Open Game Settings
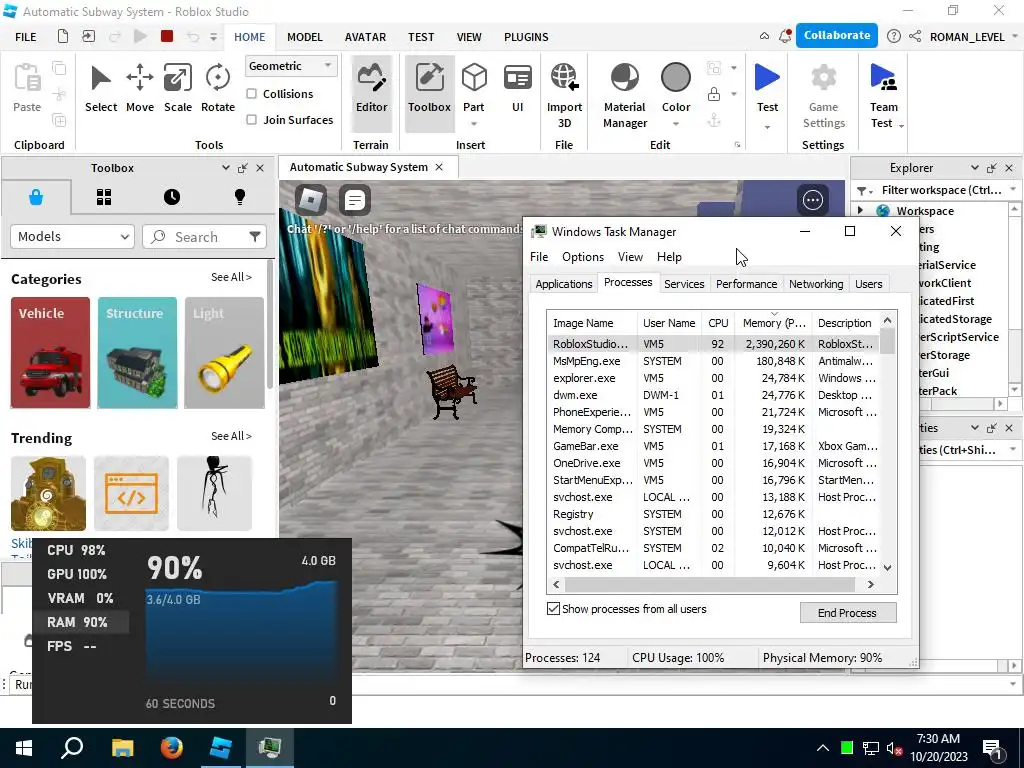Viewport: 1024px width, 768px height. [x=824, y=95]
